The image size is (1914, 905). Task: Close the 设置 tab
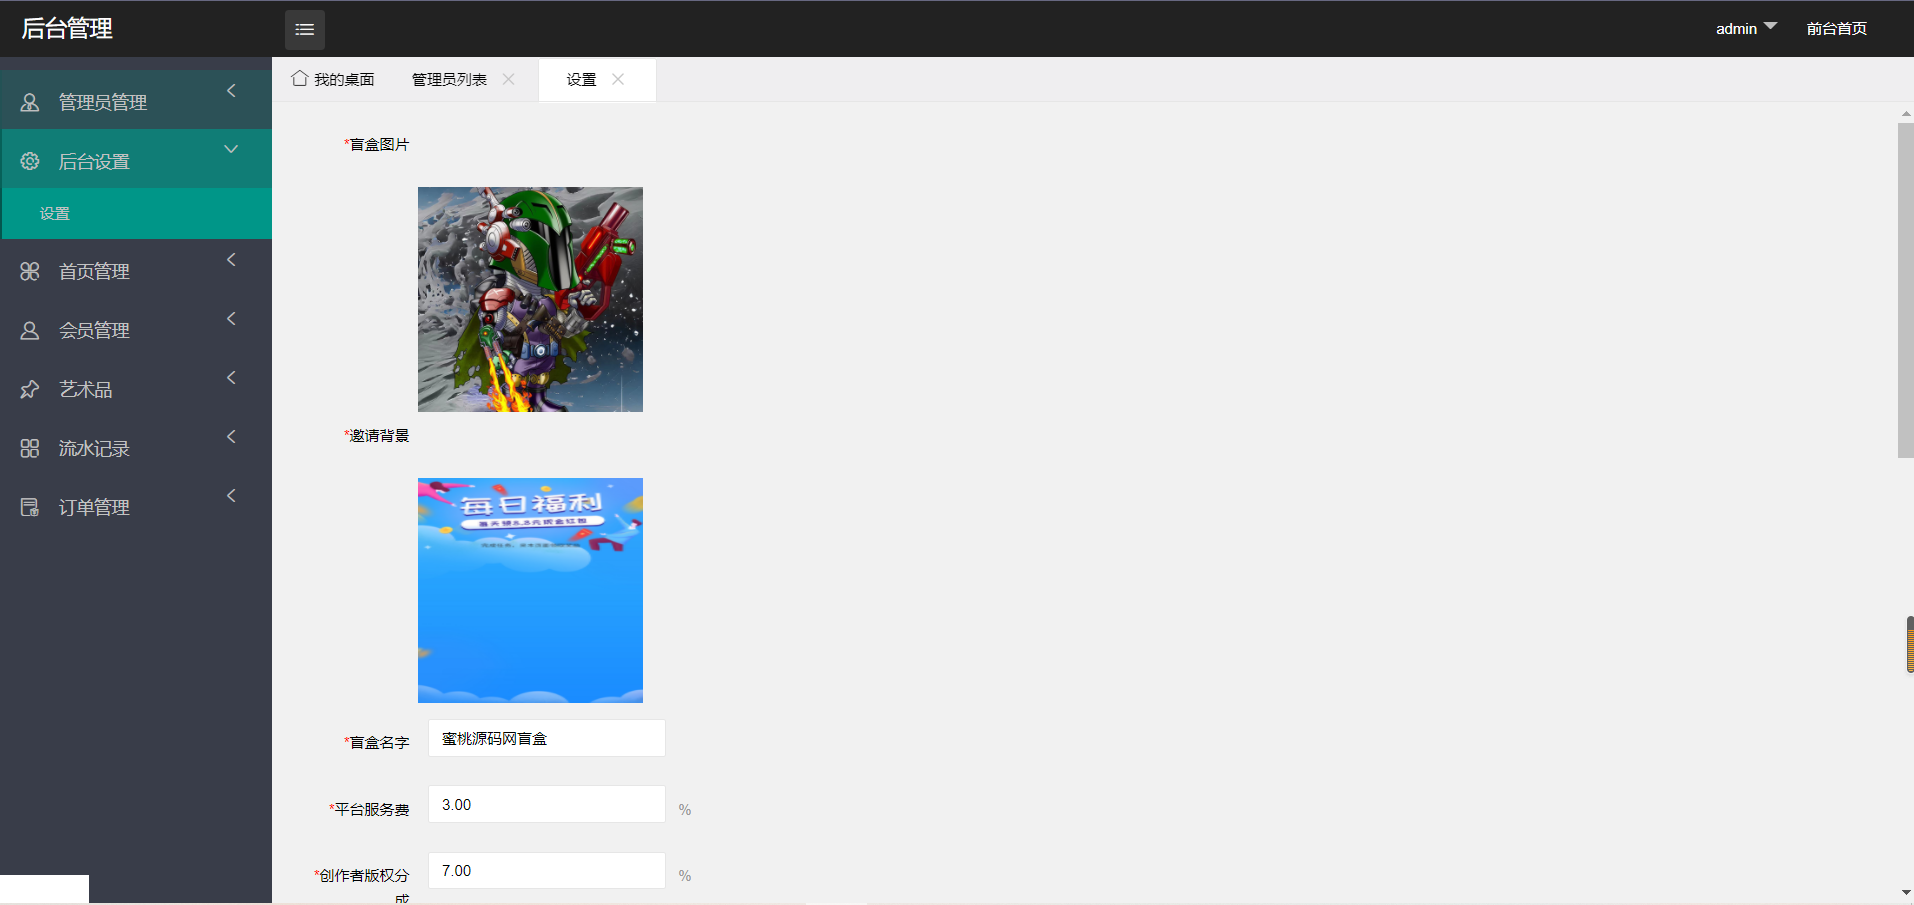[x=618, y=79]
